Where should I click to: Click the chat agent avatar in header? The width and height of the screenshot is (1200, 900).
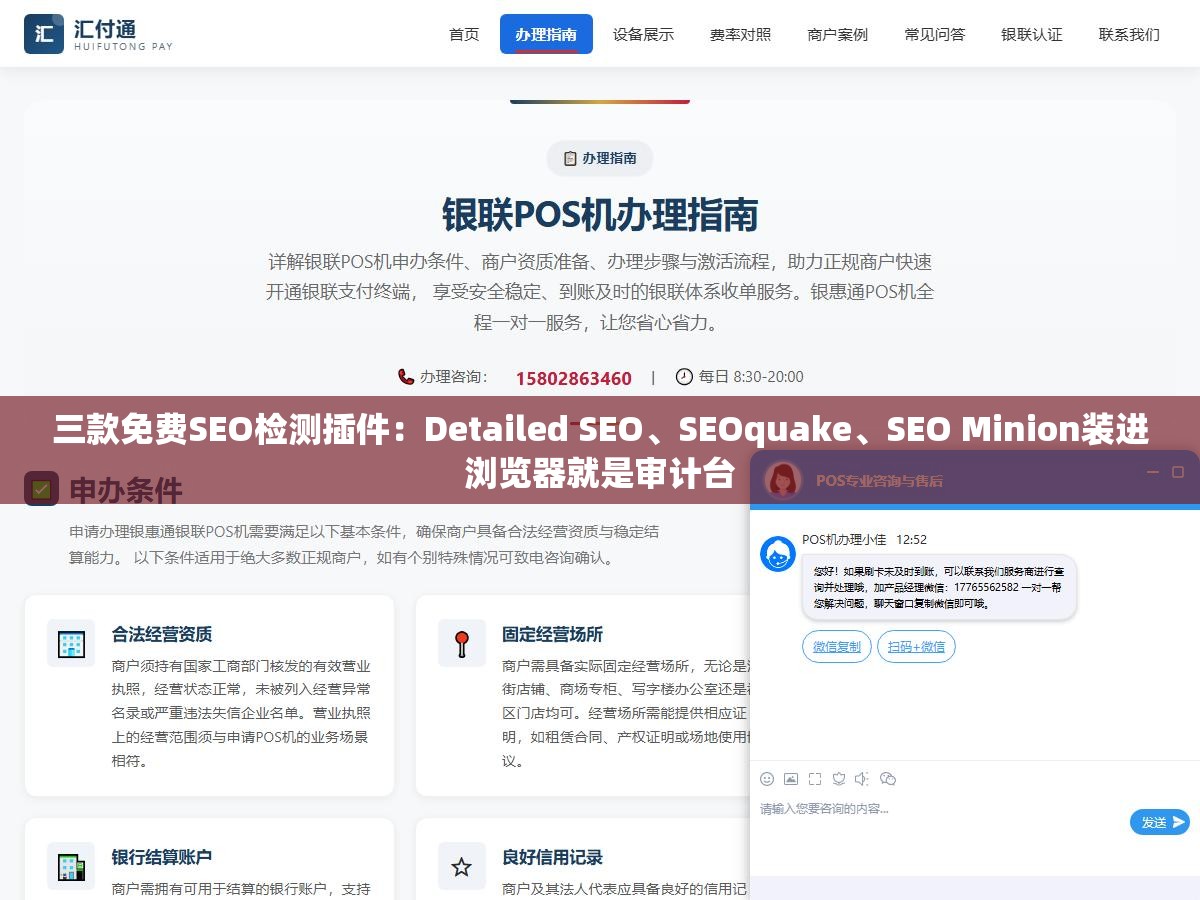point(783,479)
